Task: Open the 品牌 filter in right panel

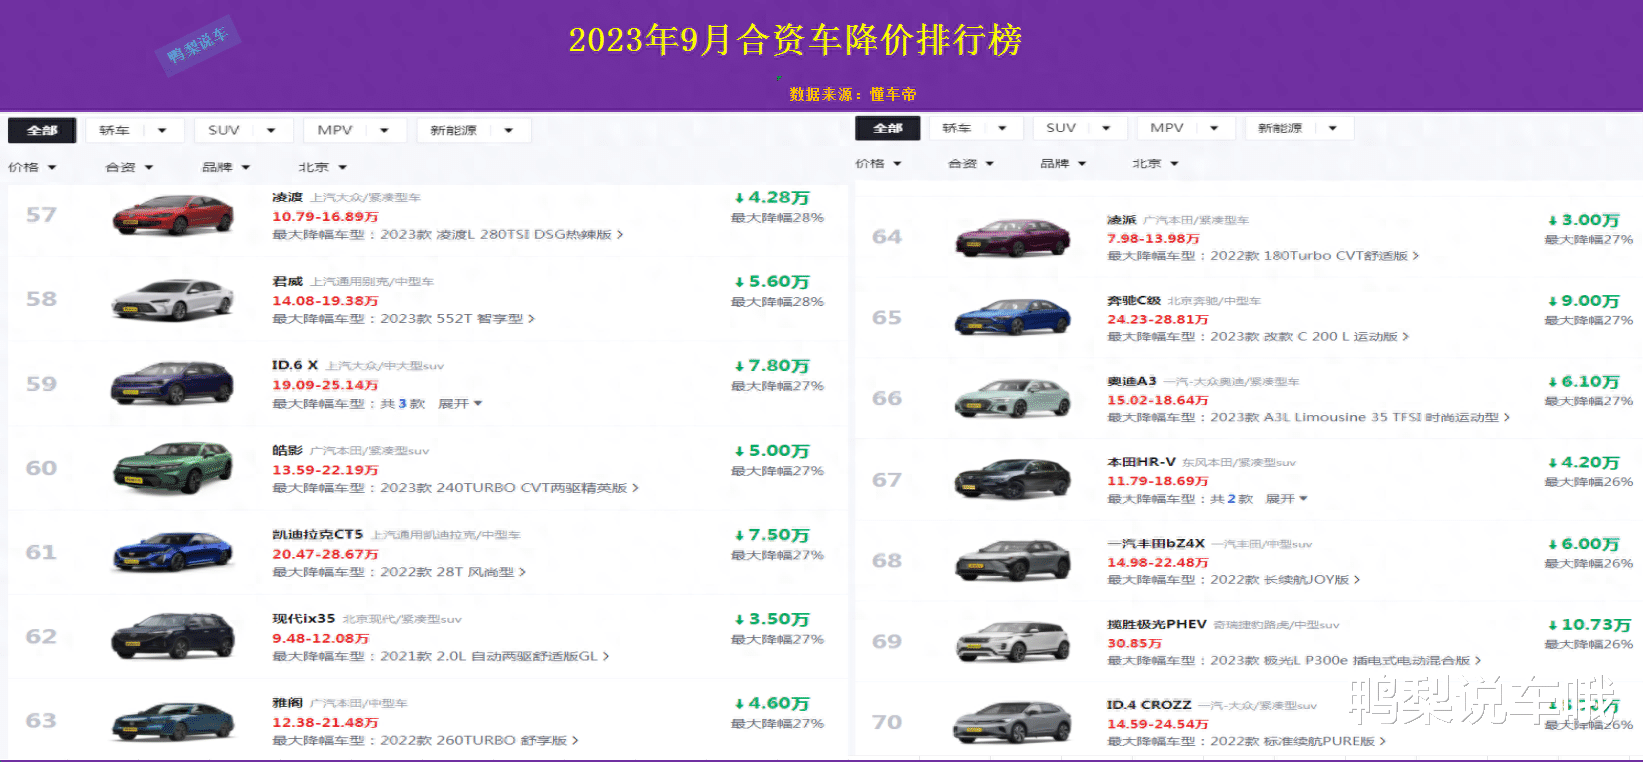Action: 1063,163
